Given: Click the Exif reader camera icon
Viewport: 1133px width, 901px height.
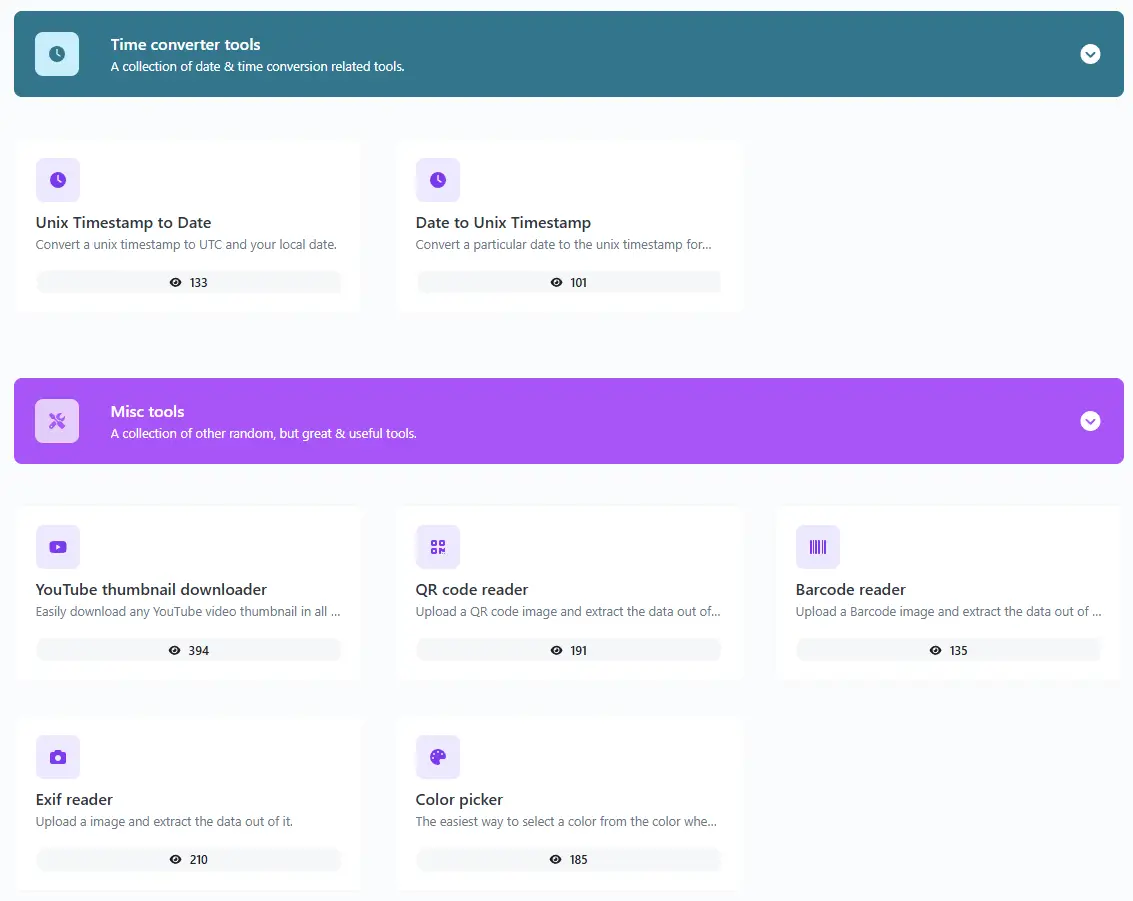Looking at the screenshot, I should coord(58,757).
